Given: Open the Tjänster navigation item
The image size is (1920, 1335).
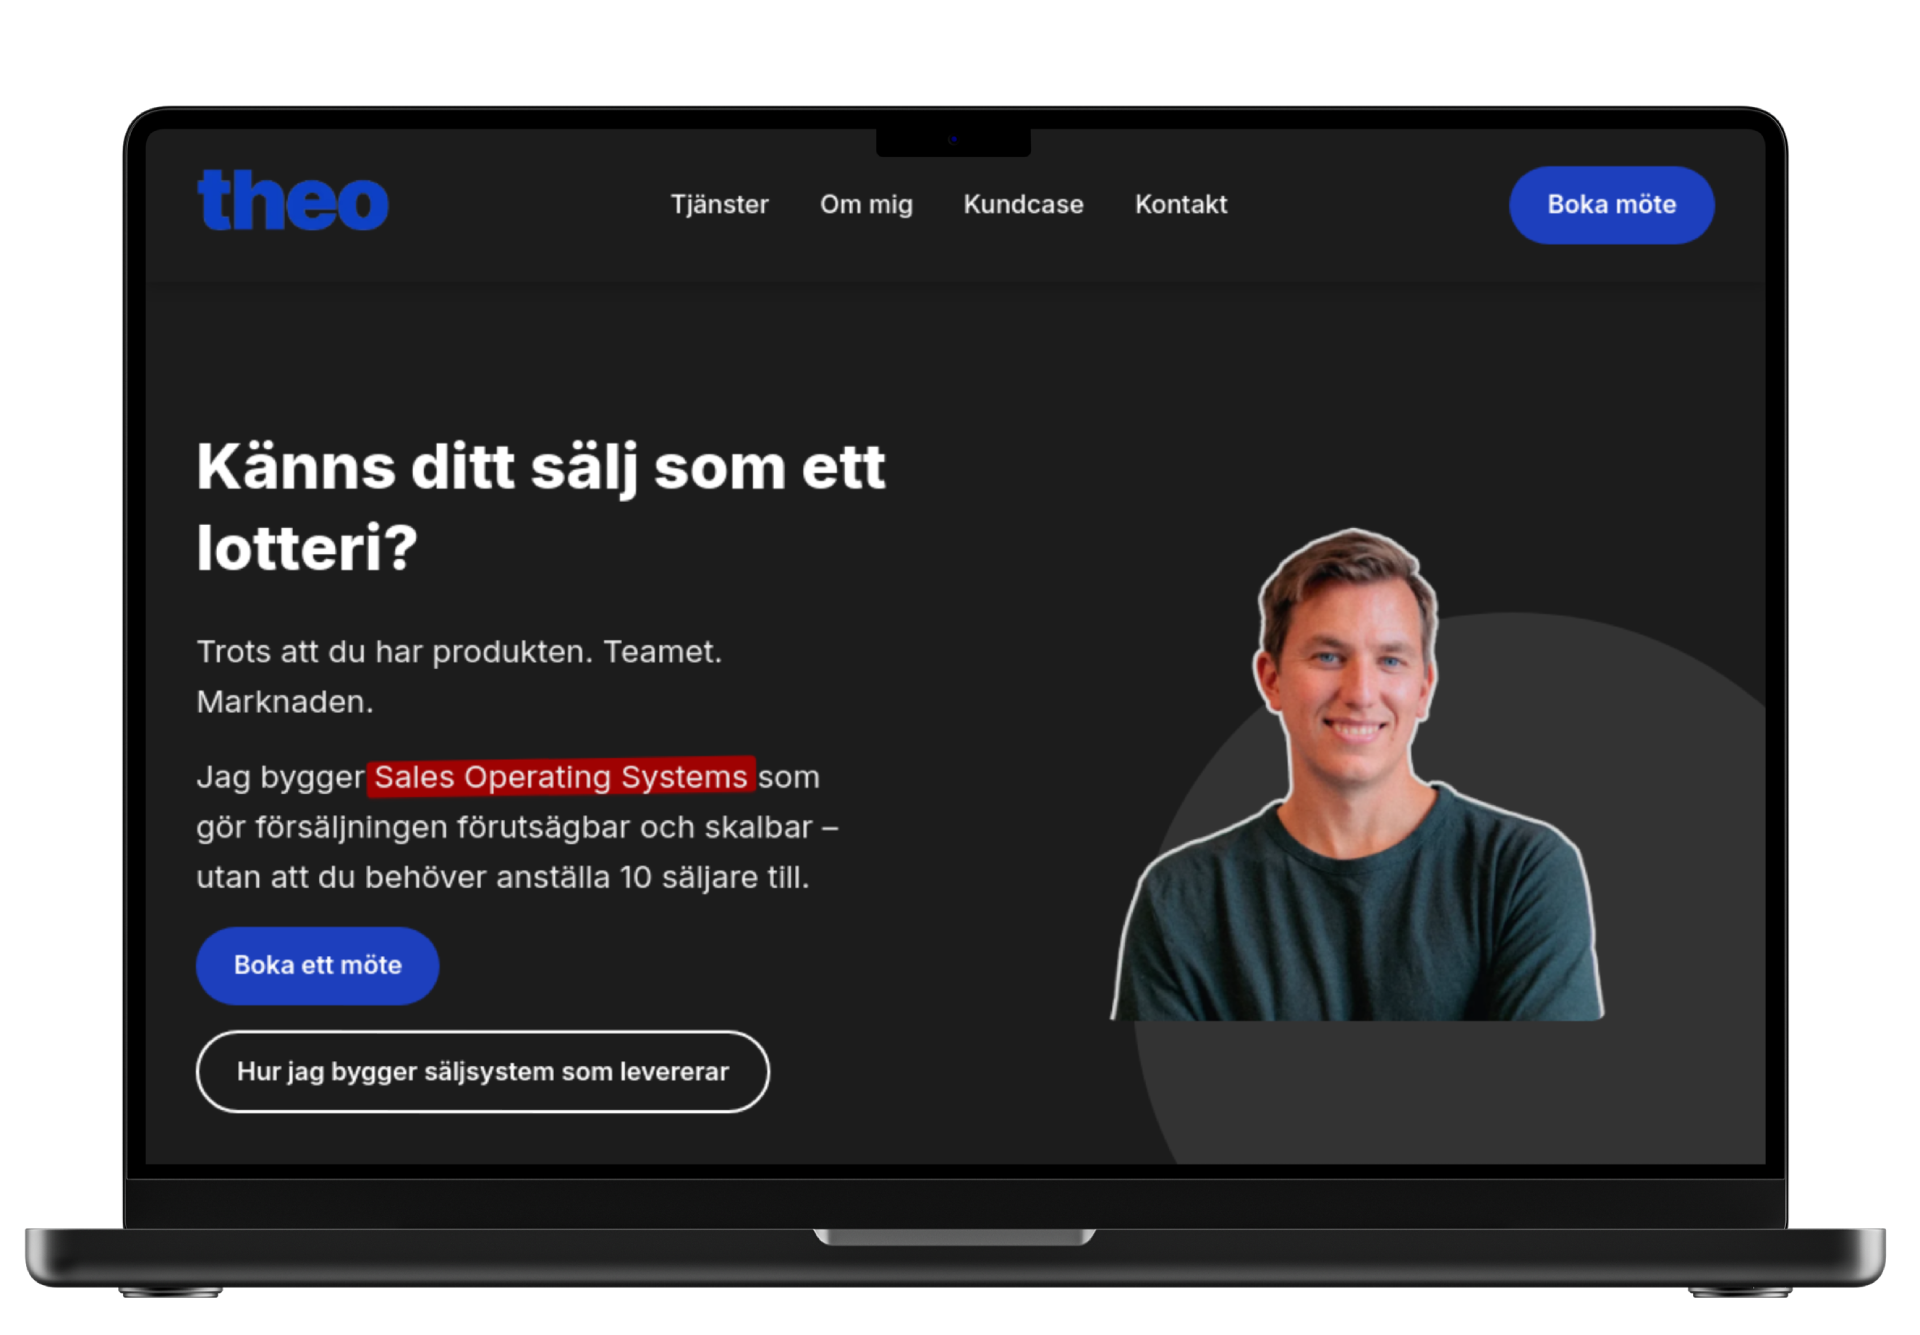Looking at the screenshot, I should tap(719, 204).
